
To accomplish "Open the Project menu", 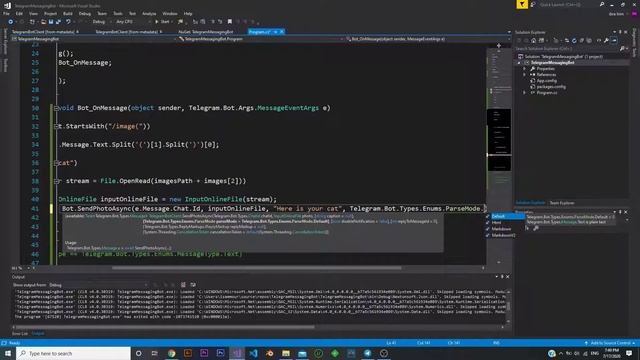I will [x=50, y=13].
